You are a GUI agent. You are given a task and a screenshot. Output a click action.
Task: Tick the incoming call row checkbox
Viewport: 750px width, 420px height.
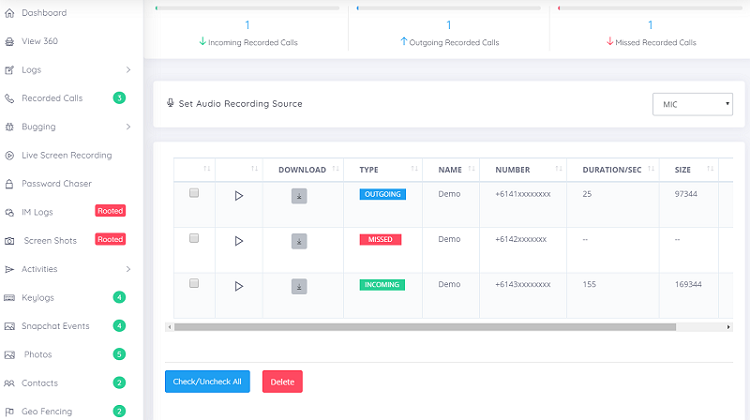pyautogui.click(x=194, y=283)
